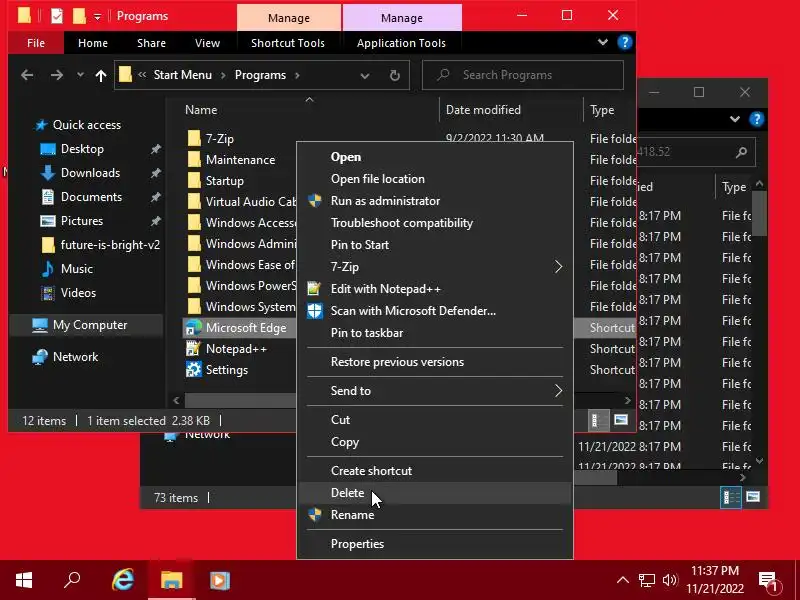Open Downloads in the navigation pane
This screenshot has height=600, width=800.
point(90,173)
